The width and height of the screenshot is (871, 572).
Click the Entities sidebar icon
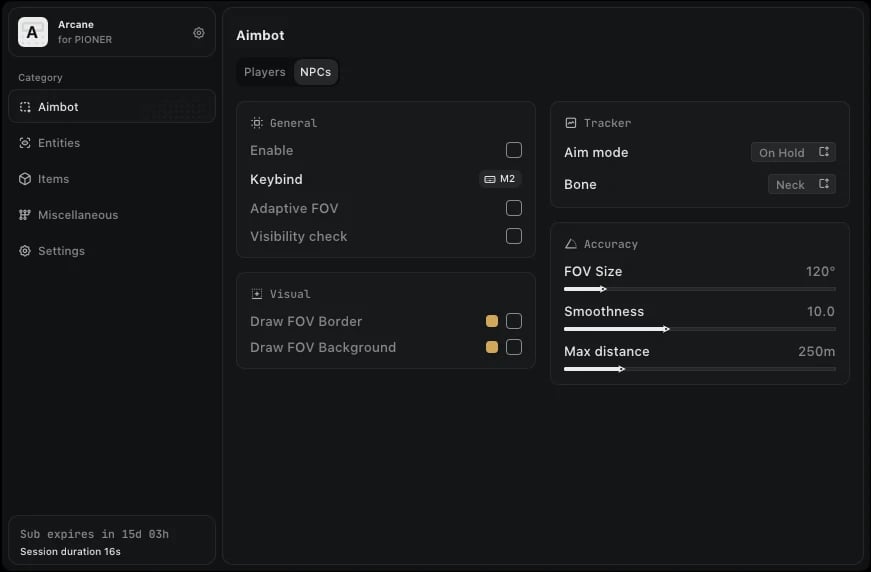(x=25, y=143)
